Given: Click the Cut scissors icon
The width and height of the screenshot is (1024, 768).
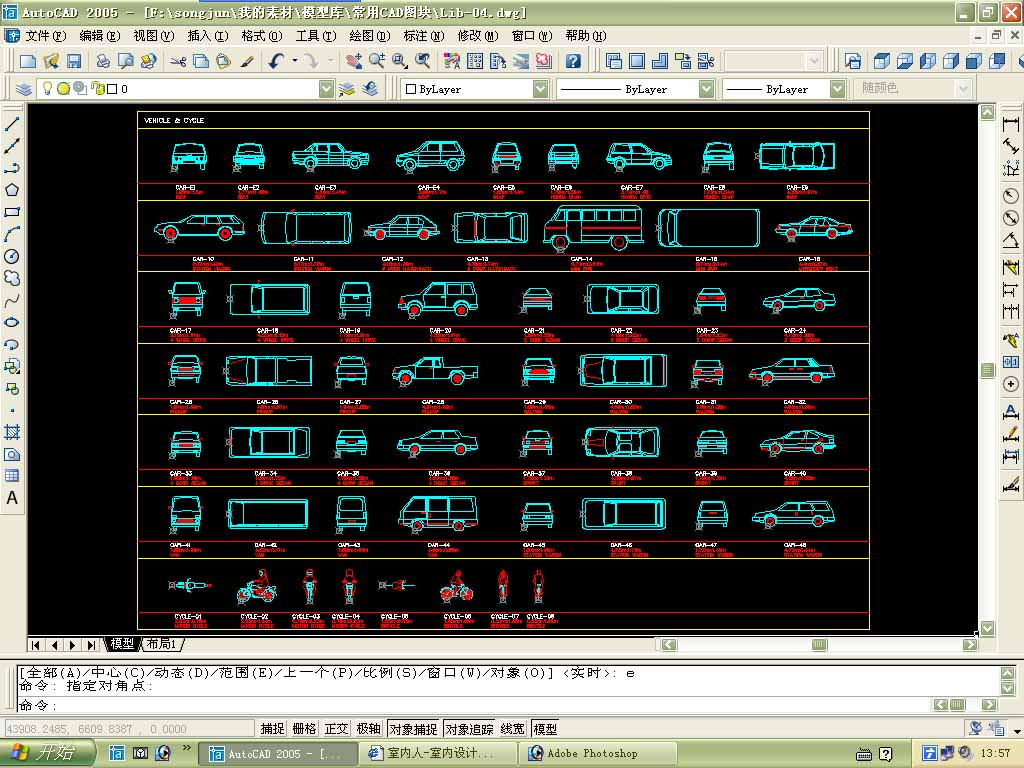Looking at the screenshot, I should click(x=178, y=61).
